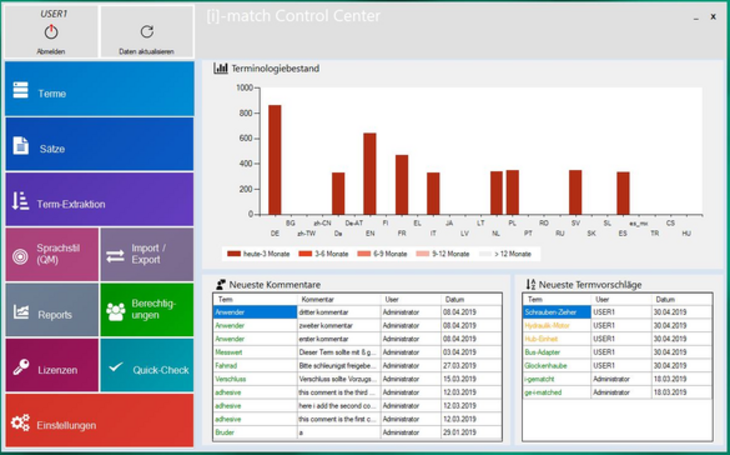The height and width of the screenshot is (455, 730).
Task: Sort comments by Datum column header
Action: 454,299
